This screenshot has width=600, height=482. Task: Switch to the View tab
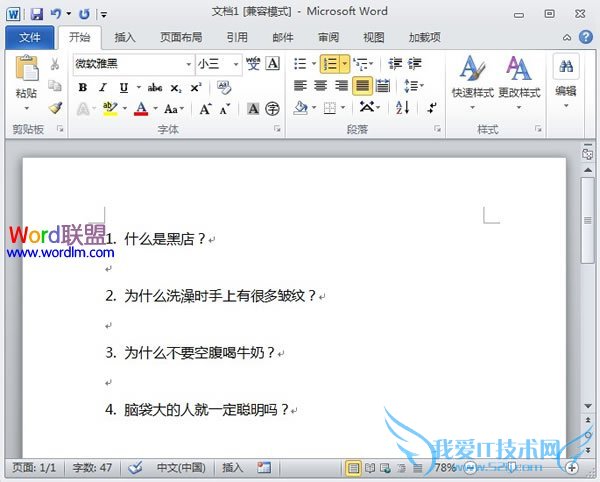click(x=373, y=37)
